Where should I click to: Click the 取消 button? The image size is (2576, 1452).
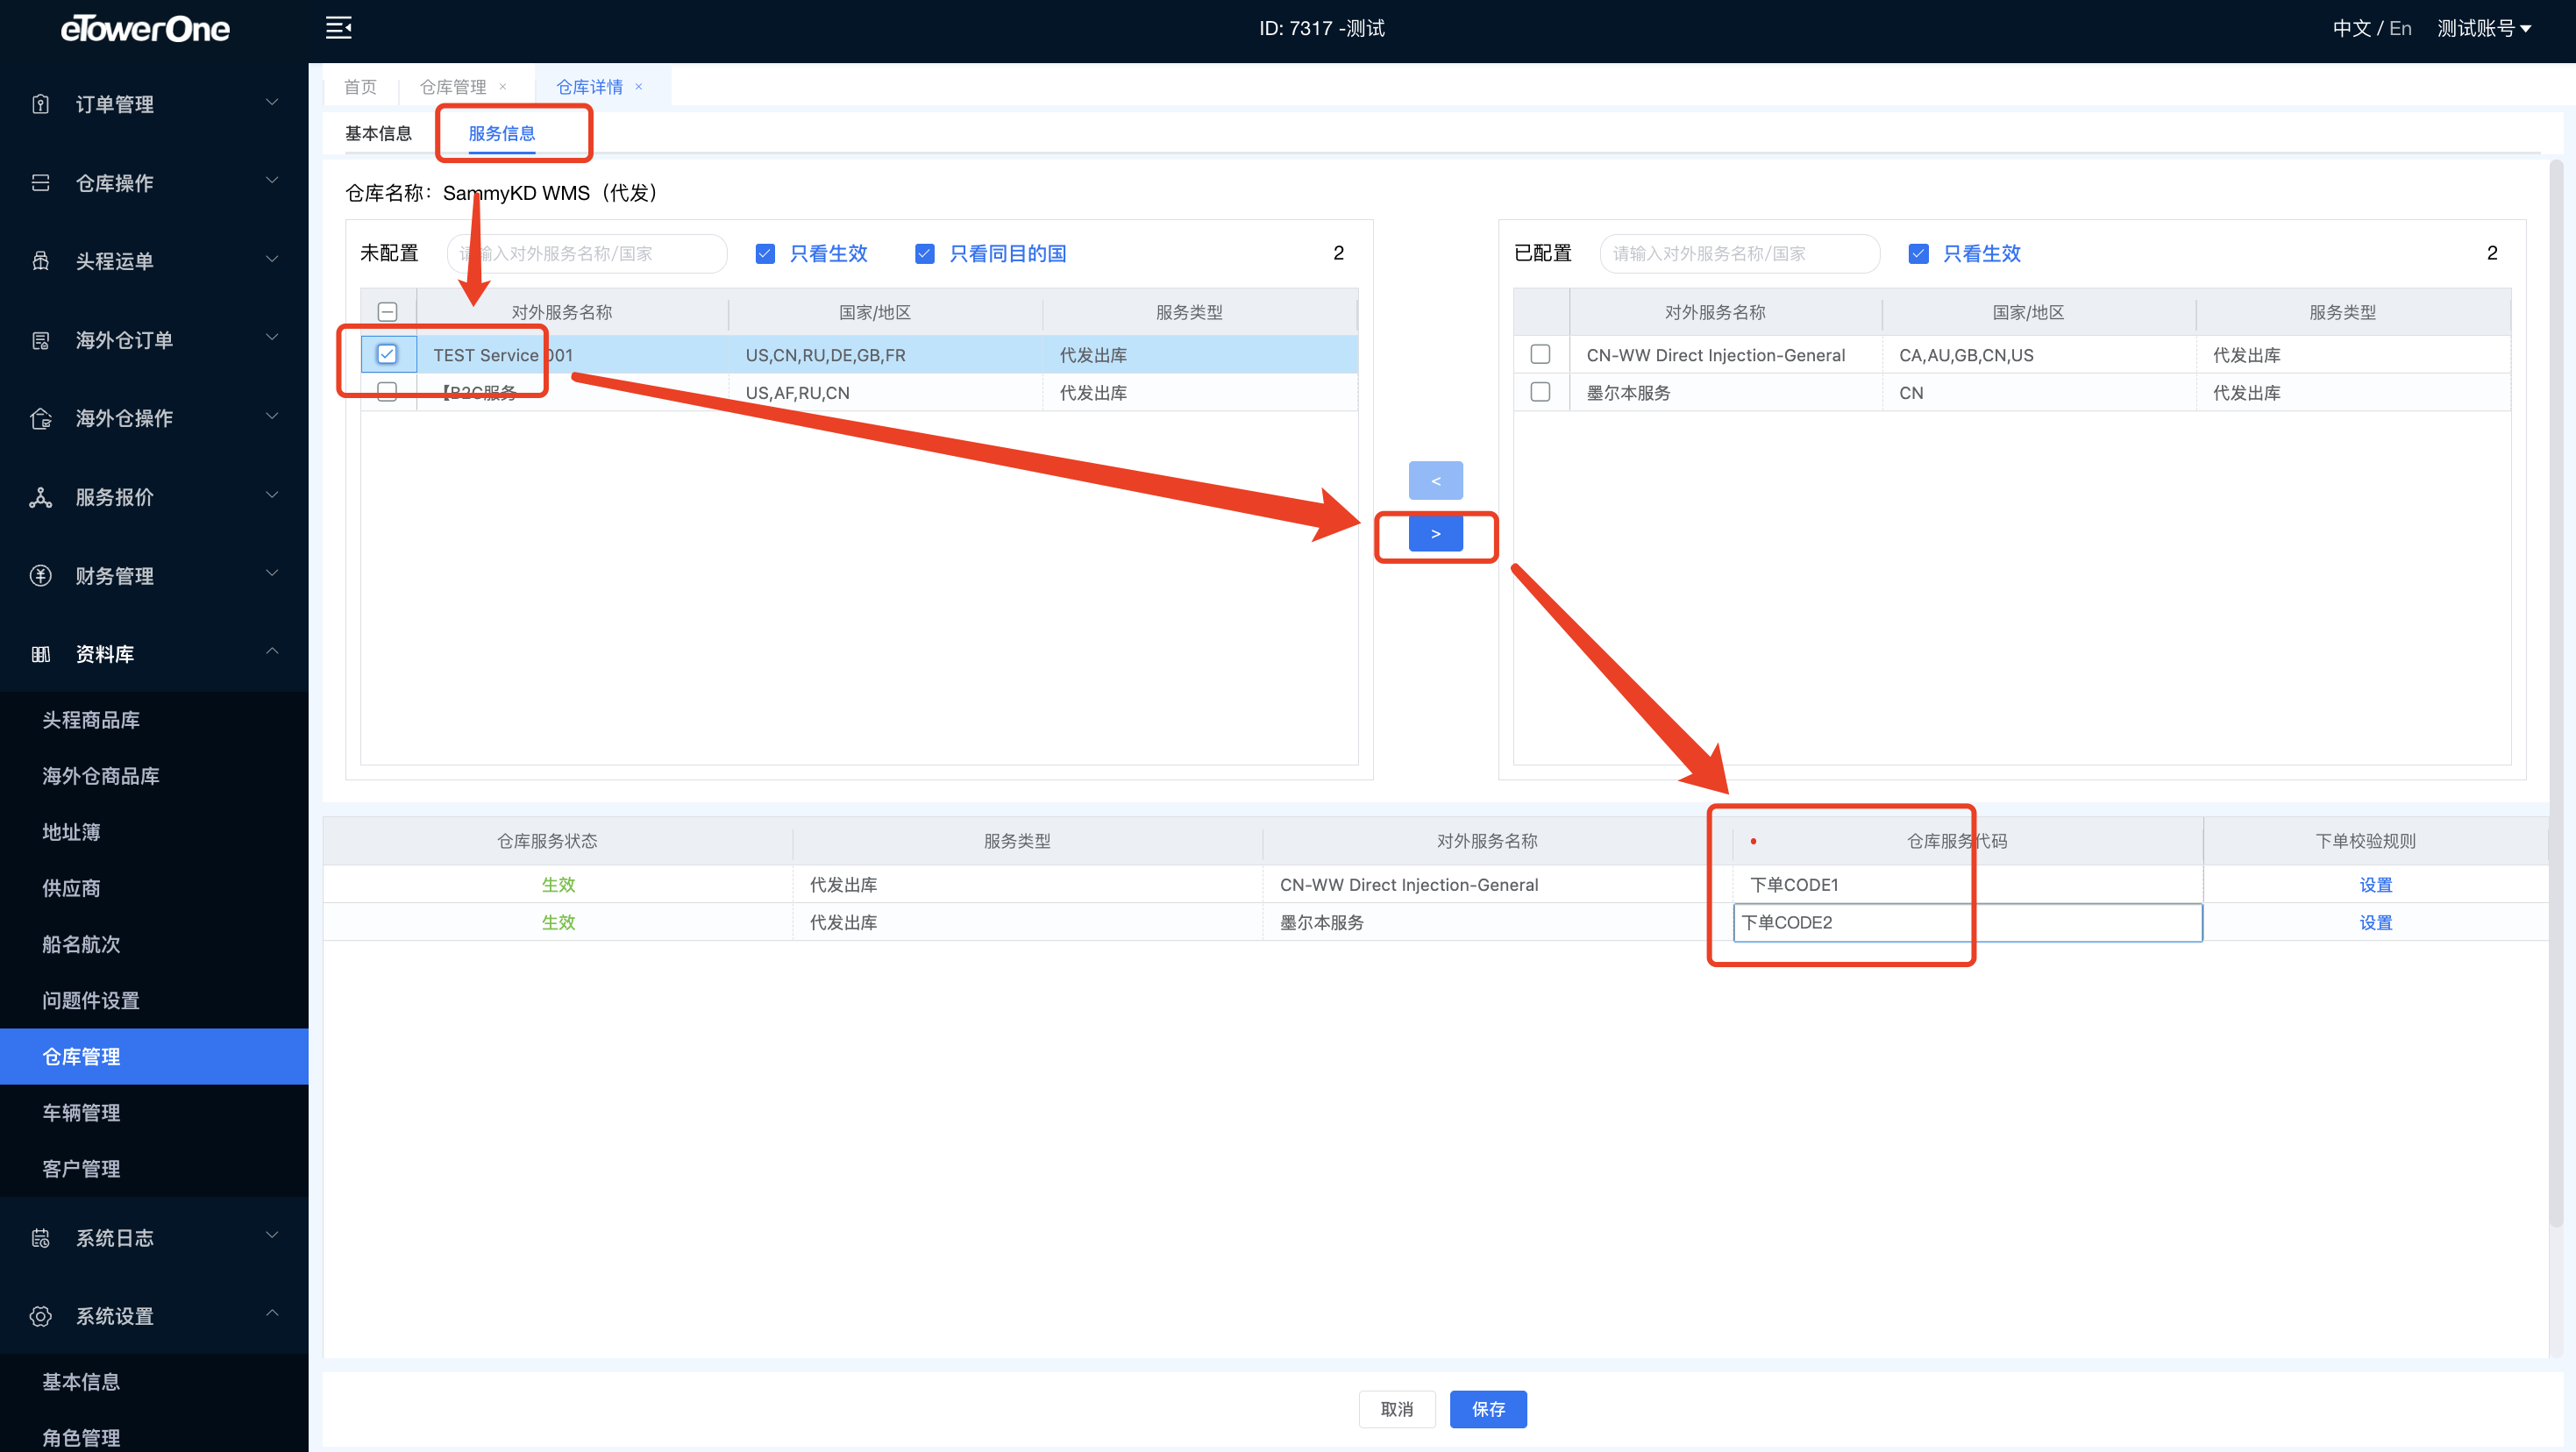[1397, 1409]
